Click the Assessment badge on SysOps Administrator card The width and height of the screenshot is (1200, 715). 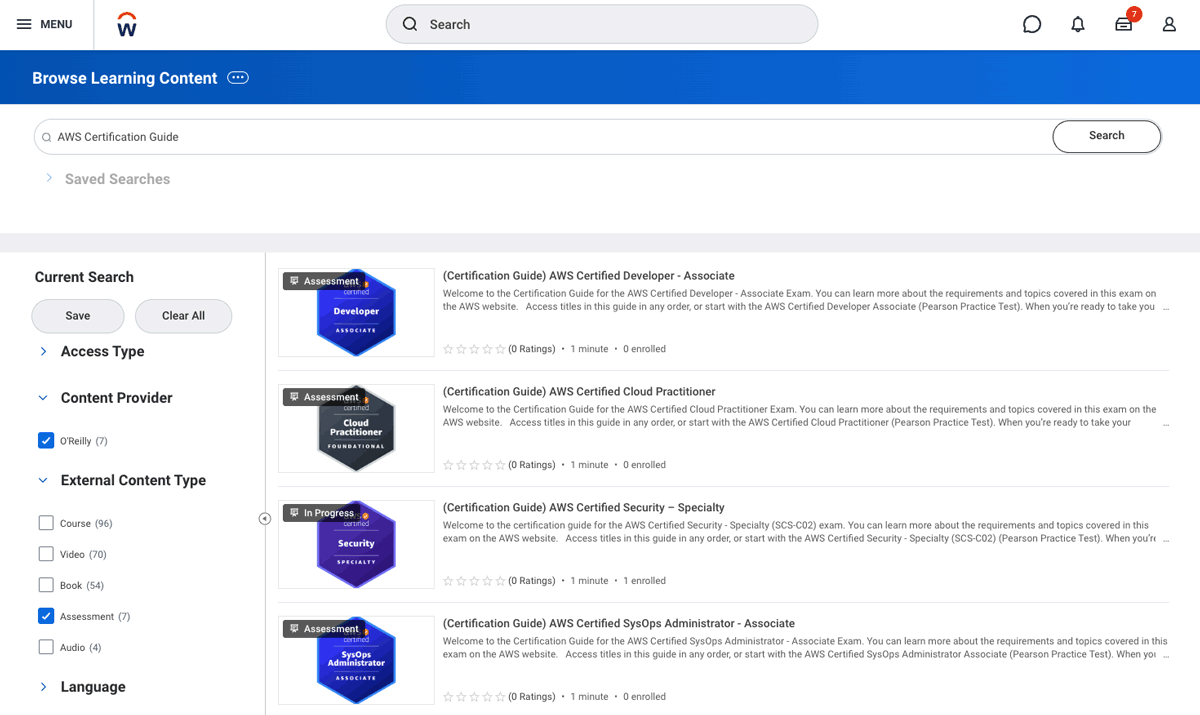[x=323, y=629]
